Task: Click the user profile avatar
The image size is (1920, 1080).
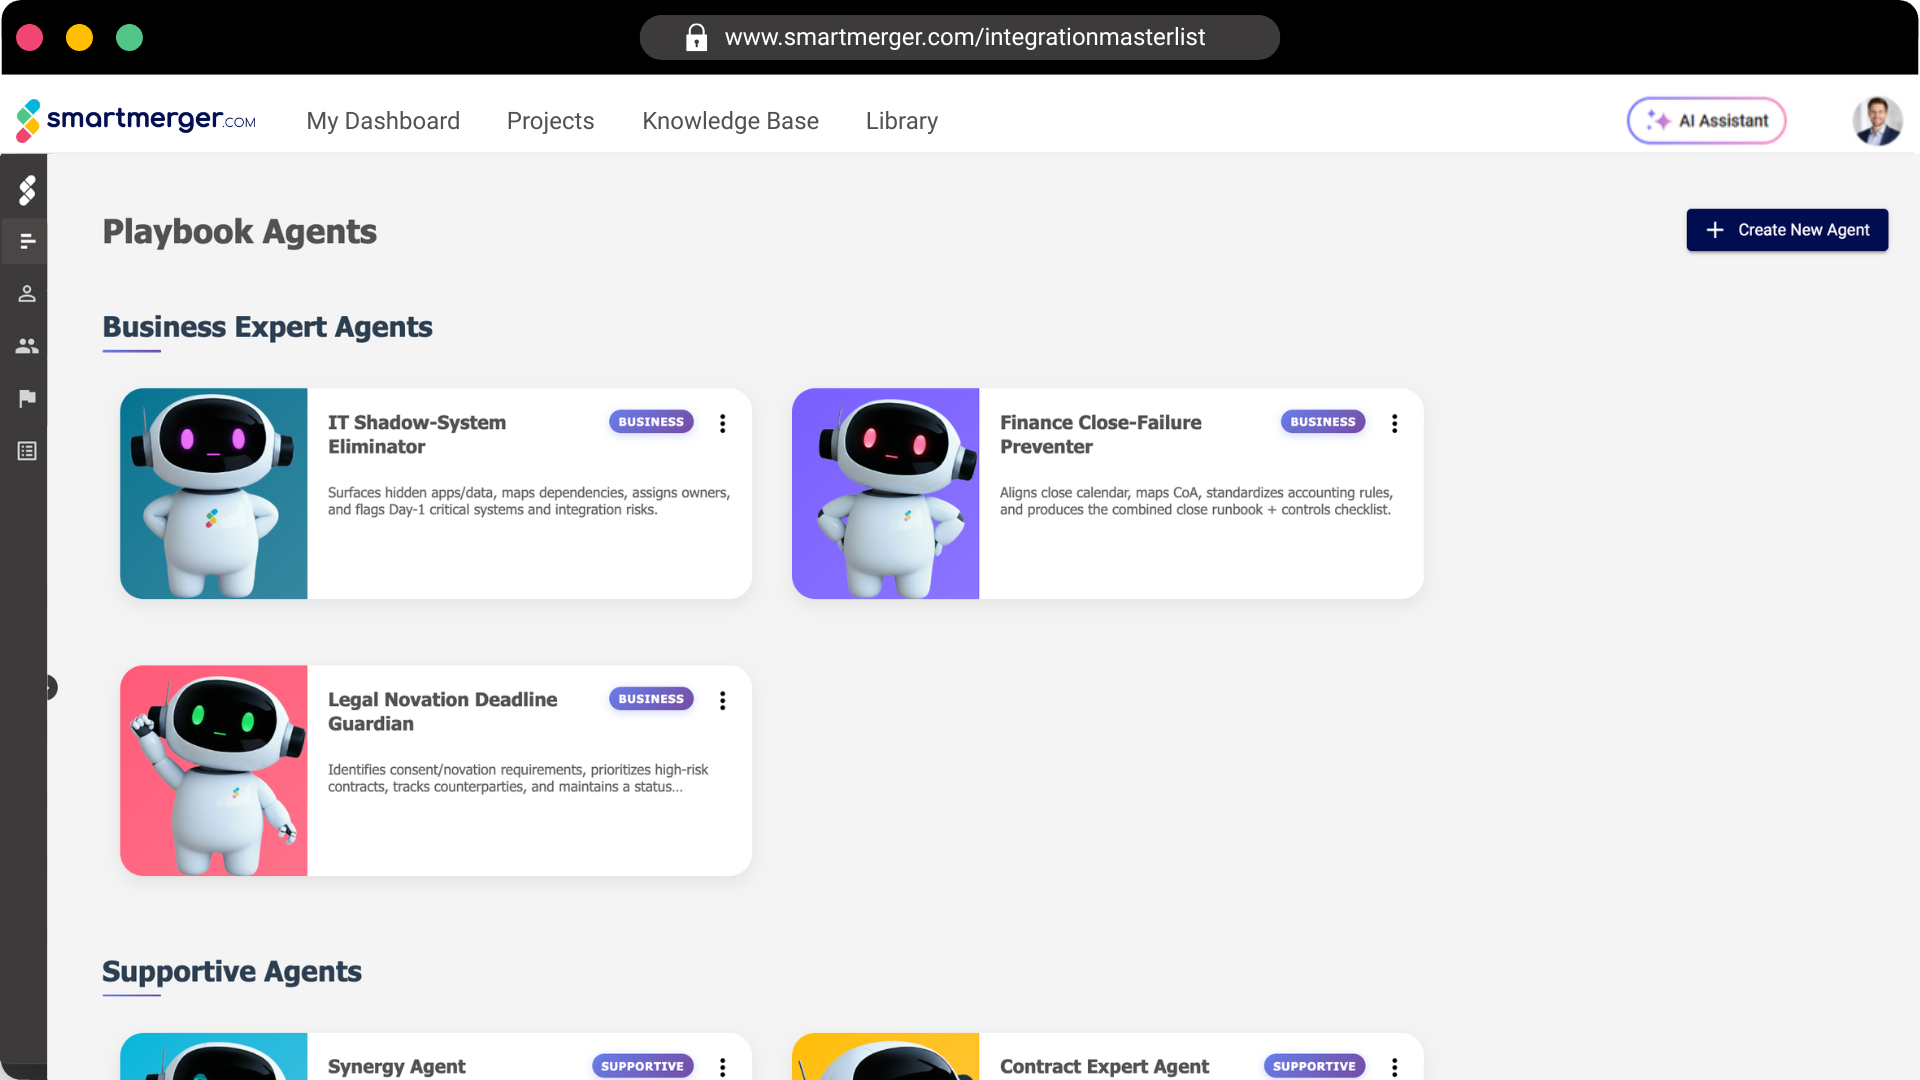Action: pos(1876,121)
